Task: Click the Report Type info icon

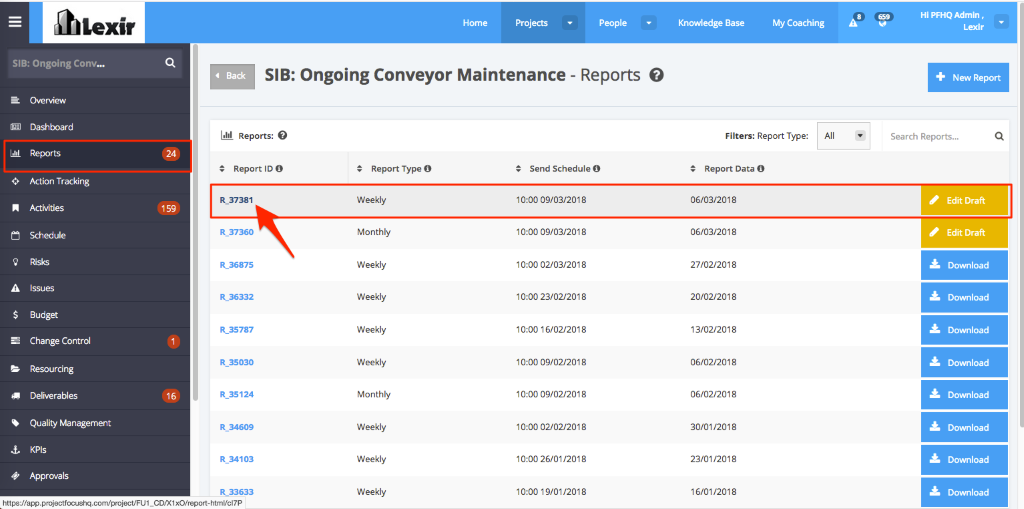Action: click(x=427, y=169)
